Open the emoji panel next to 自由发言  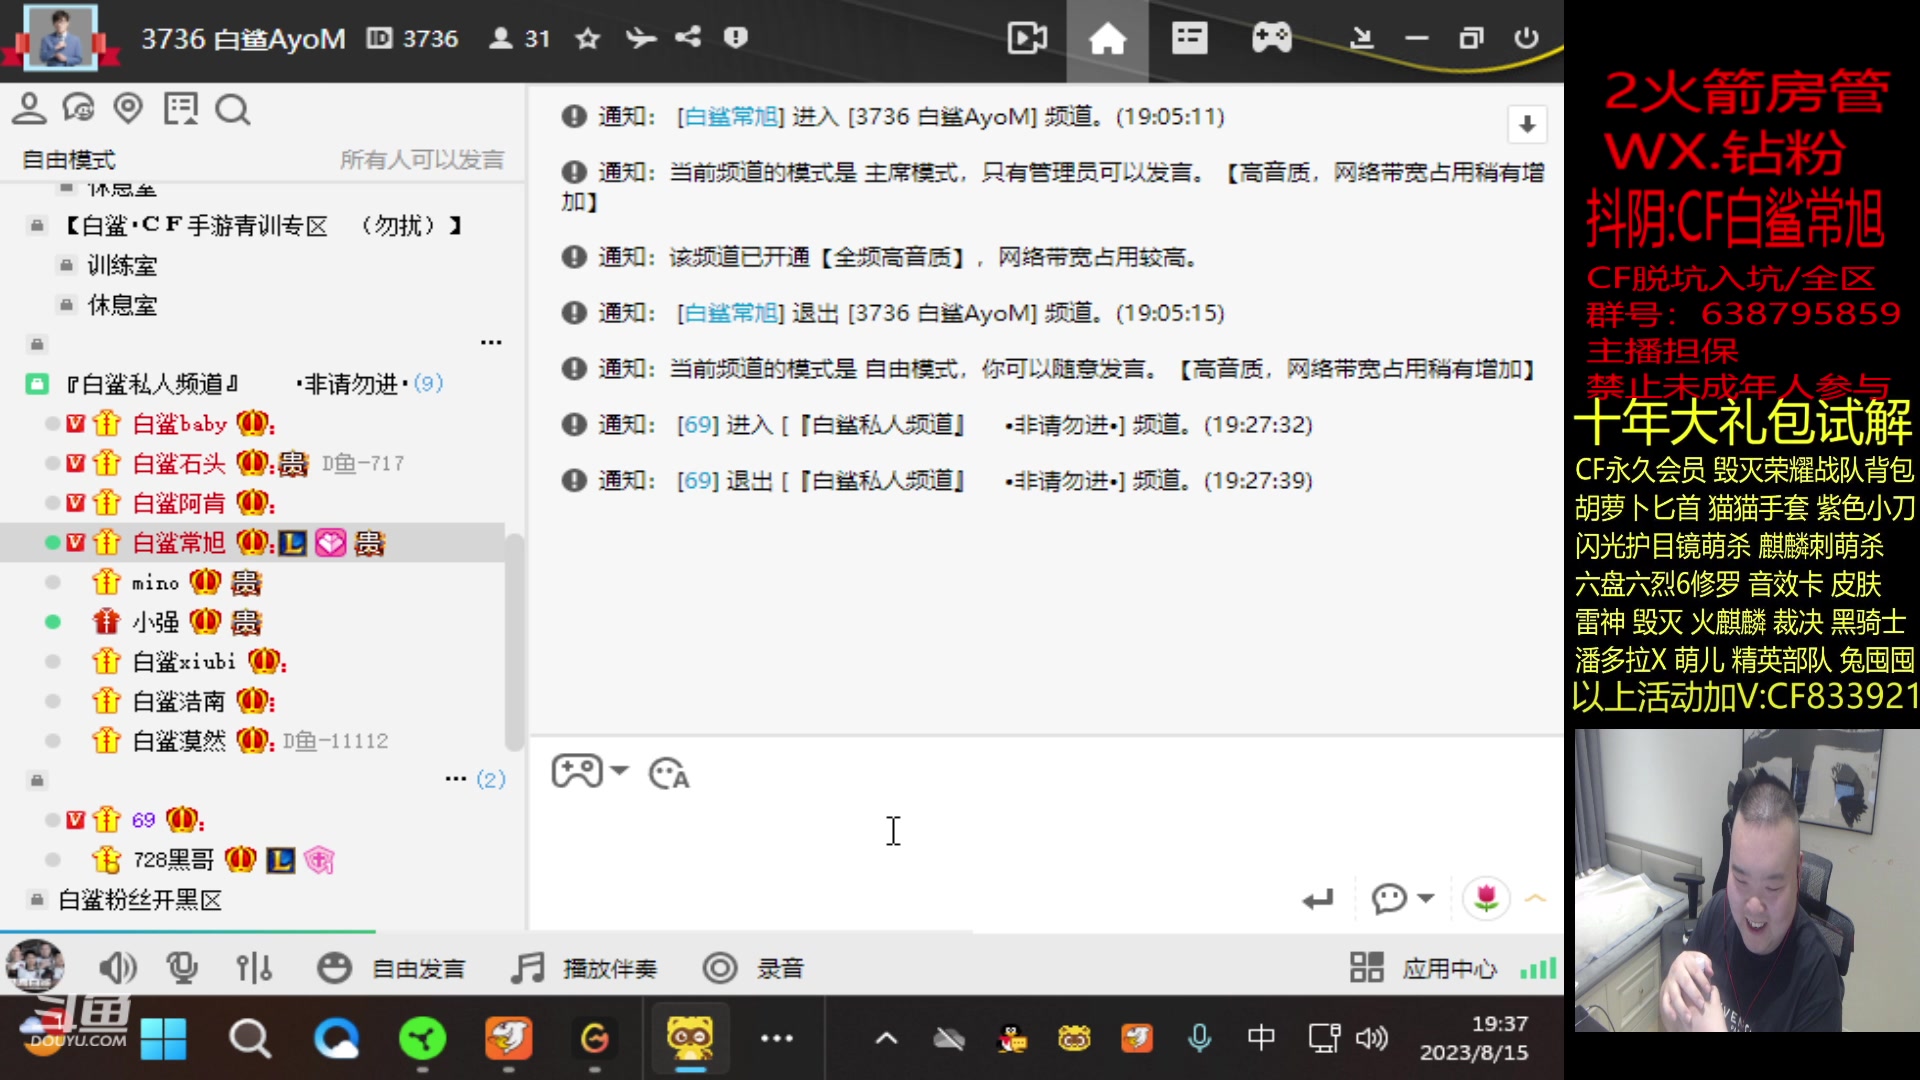coord(334,968)
